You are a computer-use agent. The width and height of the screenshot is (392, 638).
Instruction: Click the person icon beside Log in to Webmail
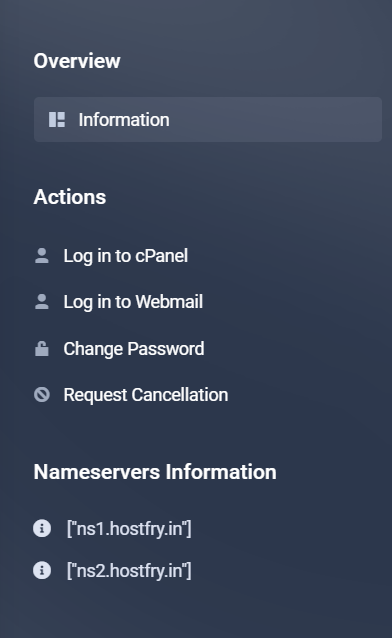point(42,302)
